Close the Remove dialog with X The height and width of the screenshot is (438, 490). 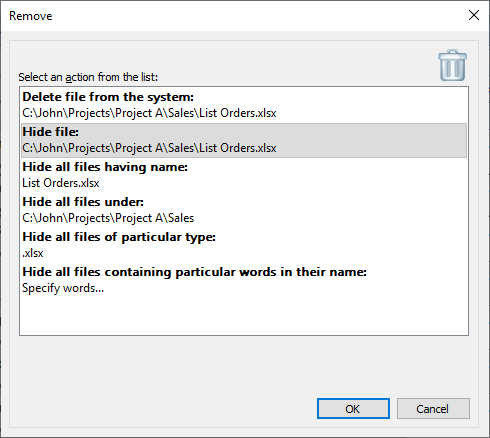point(474,15)
